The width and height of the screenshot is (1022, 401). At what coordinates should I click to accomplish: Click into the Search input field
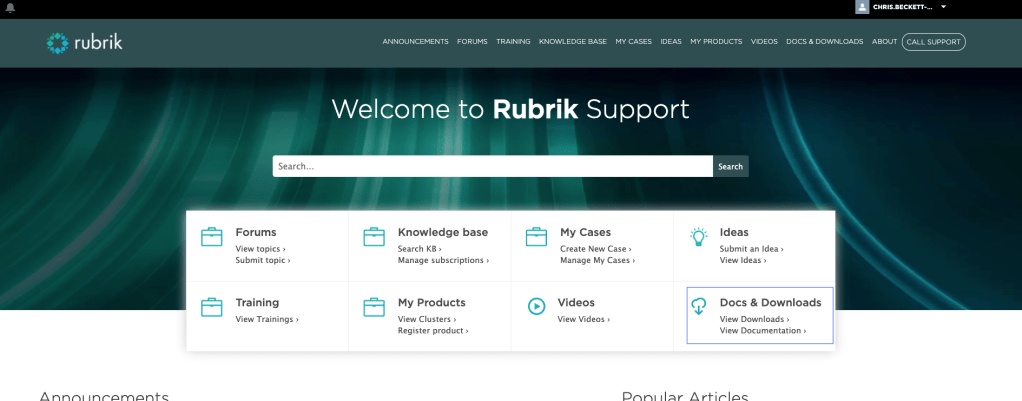pos(492,166)
